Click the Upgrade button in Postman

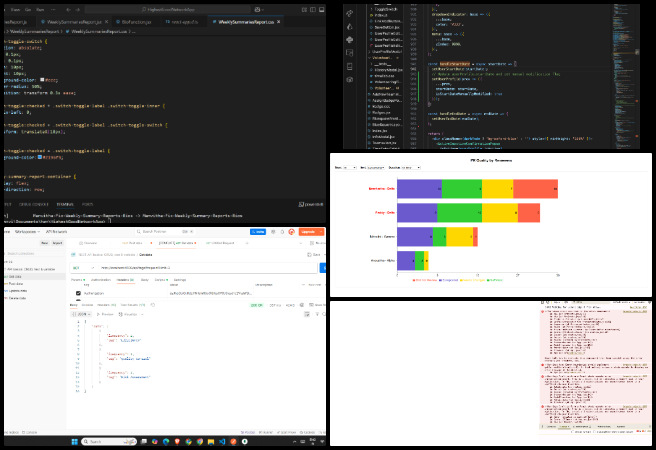(x=309, y=232)
